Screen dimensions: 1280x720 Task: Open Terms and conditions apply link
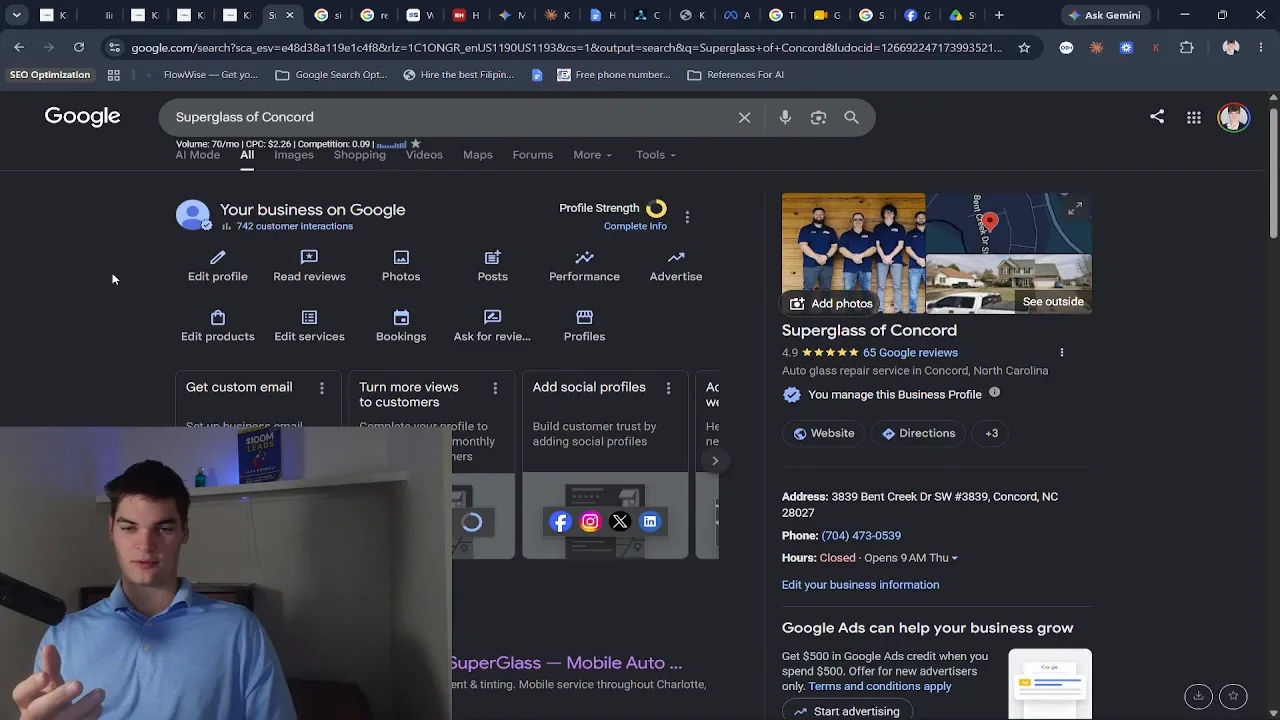(880, 687)
